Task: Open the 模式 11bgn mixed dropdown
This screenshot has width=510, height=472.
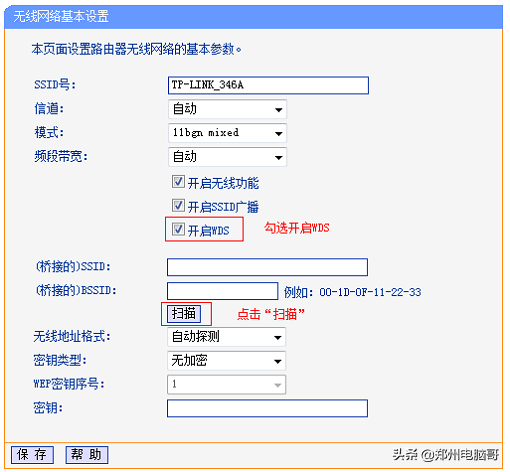Action: click(x=227, y=133)
